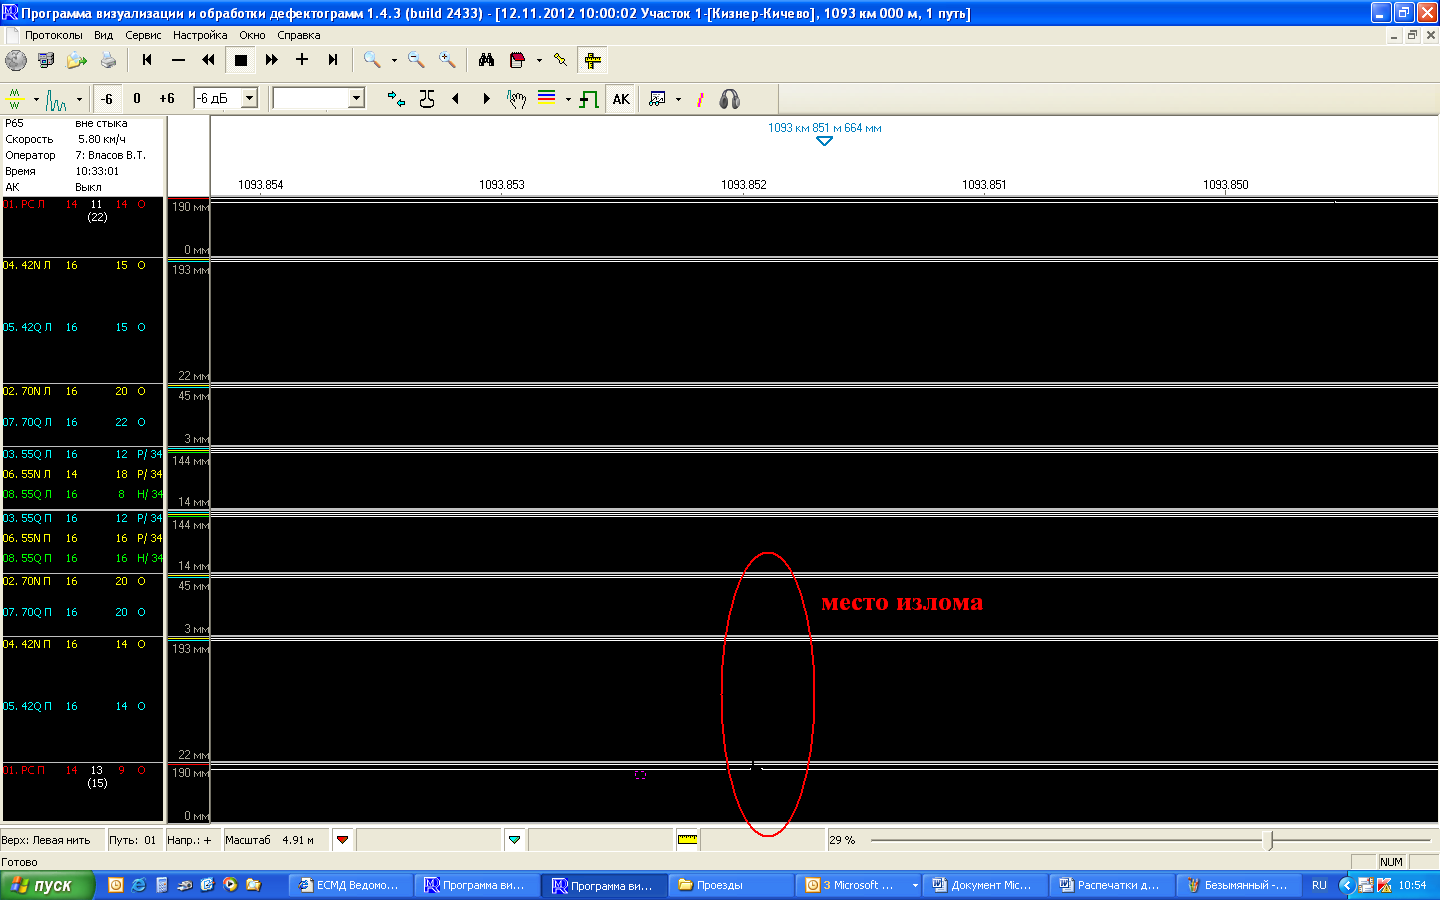This screenshot has width=1440, height=900.
Task: Jump to the end of the recording
Action: [x=333, y=60]
